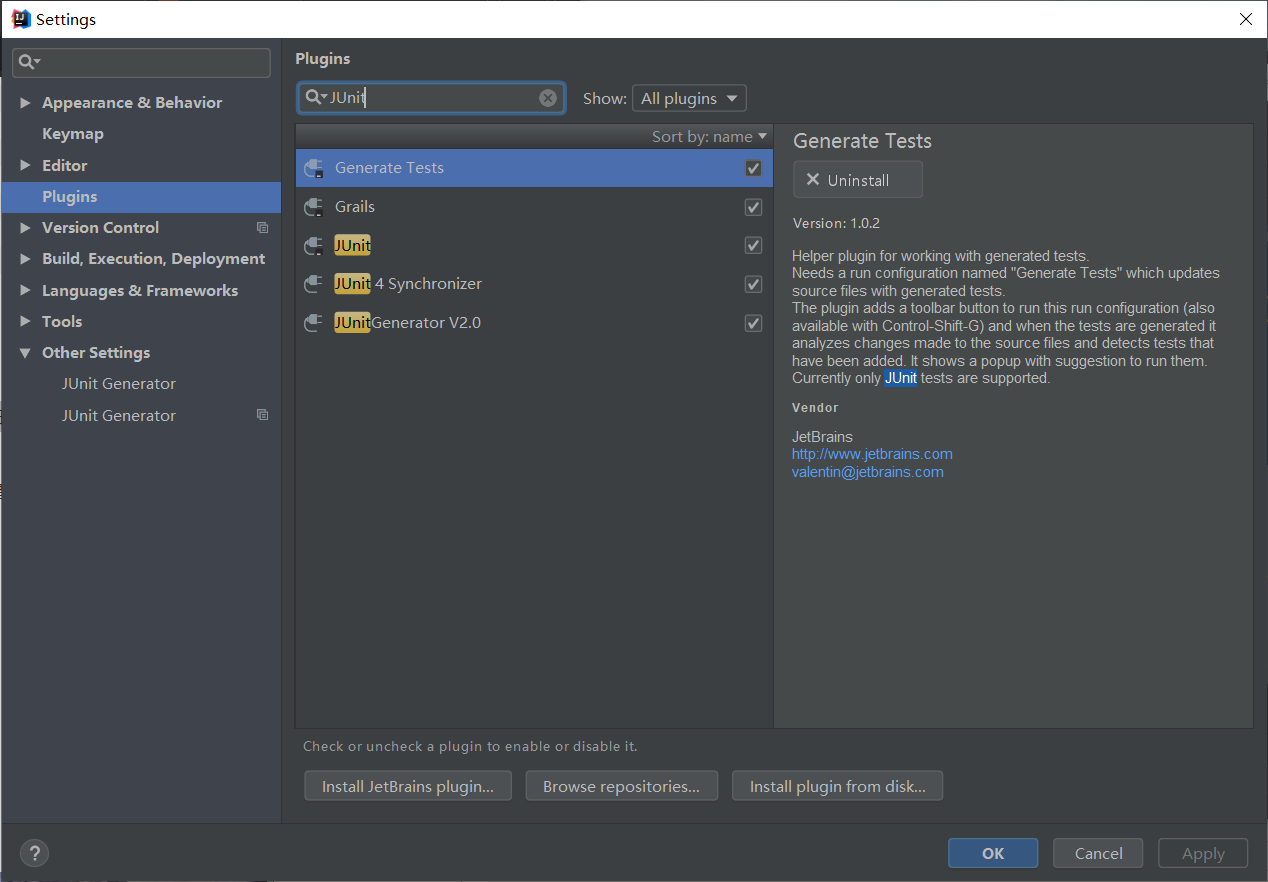Viewport: 1268px width, 882px height.
Task: Click the Uninstall button
Action: tap(858, 180)
